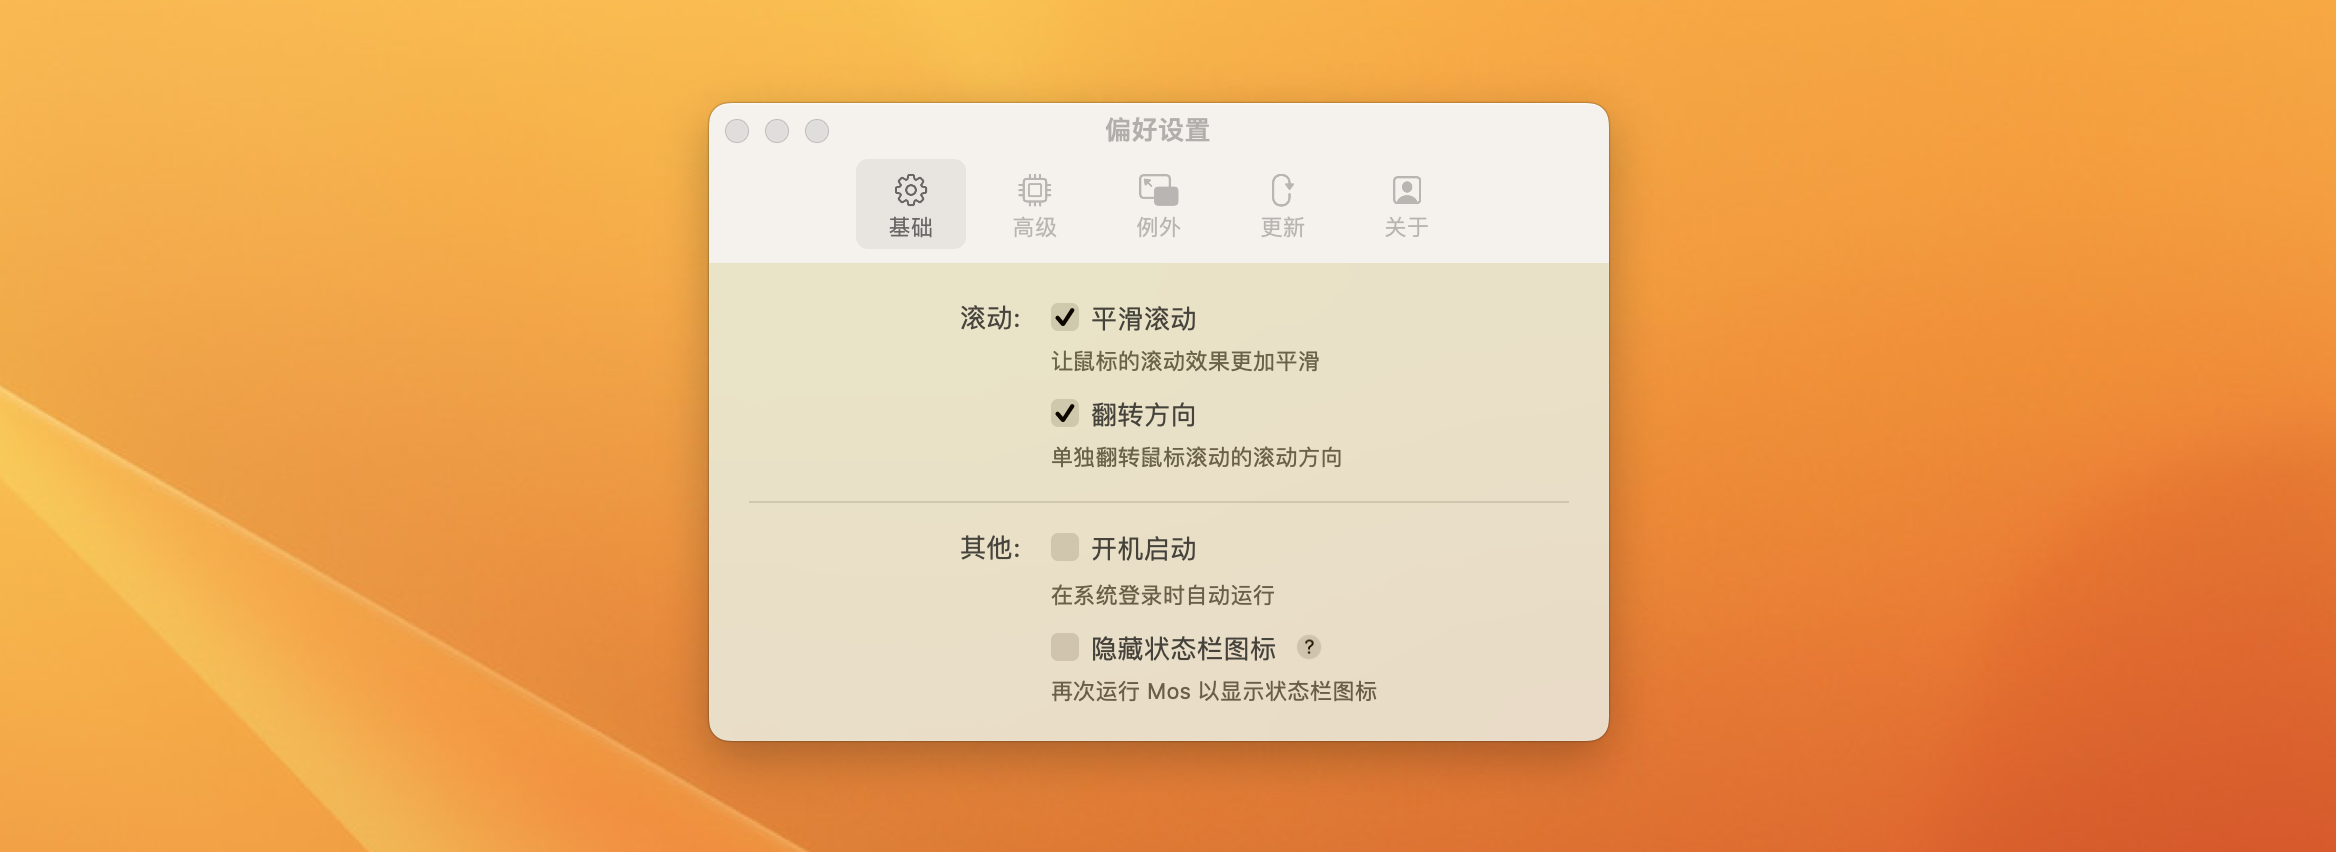Open the question mark help for 隐藏状态栏图标

[1308, 647]
